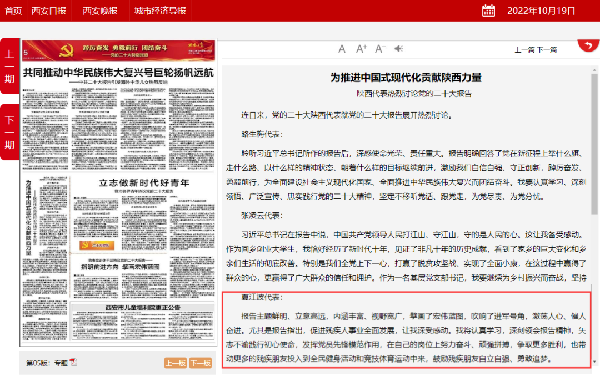Click the speaker read-aloud icon
600x377 pixels.
click(x=398, y=49)
